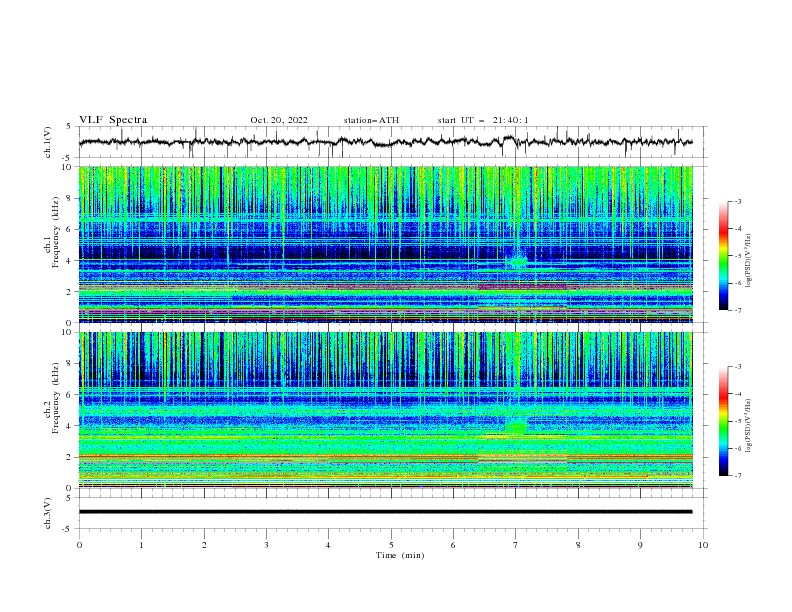Screen dimensions: 792x612
Task: Click the green burst near 7 min in ch.2 spectrogram
Action: pos(516,427)
